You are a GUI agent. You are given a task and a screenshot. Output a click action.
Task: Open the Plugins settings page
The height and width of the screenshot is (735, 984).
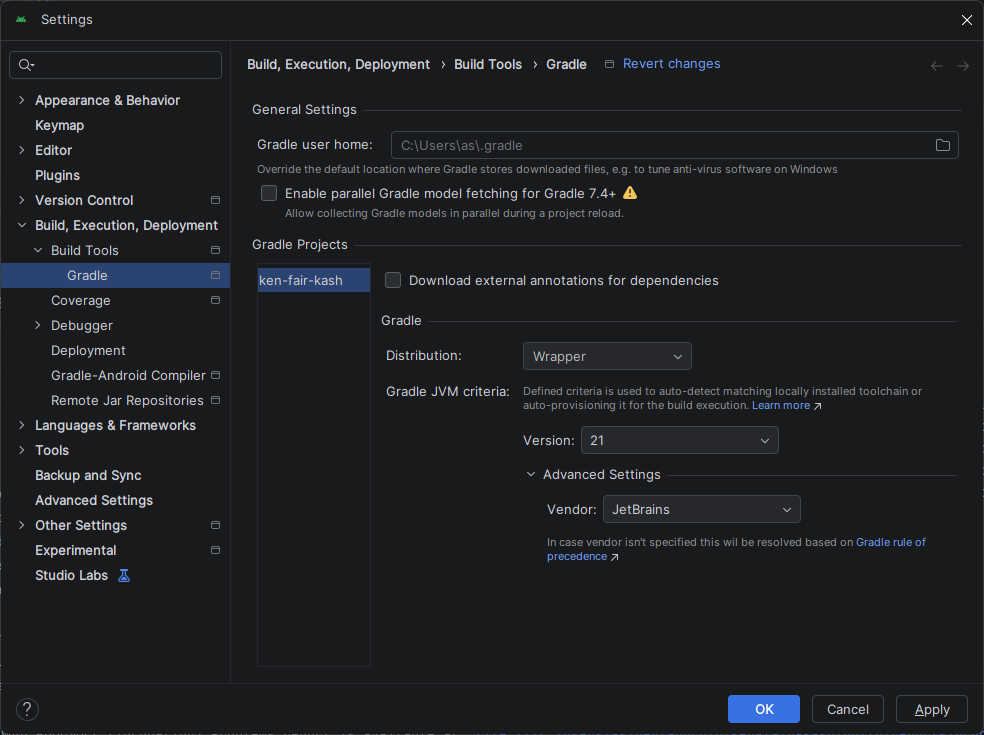tap(57, 175)
